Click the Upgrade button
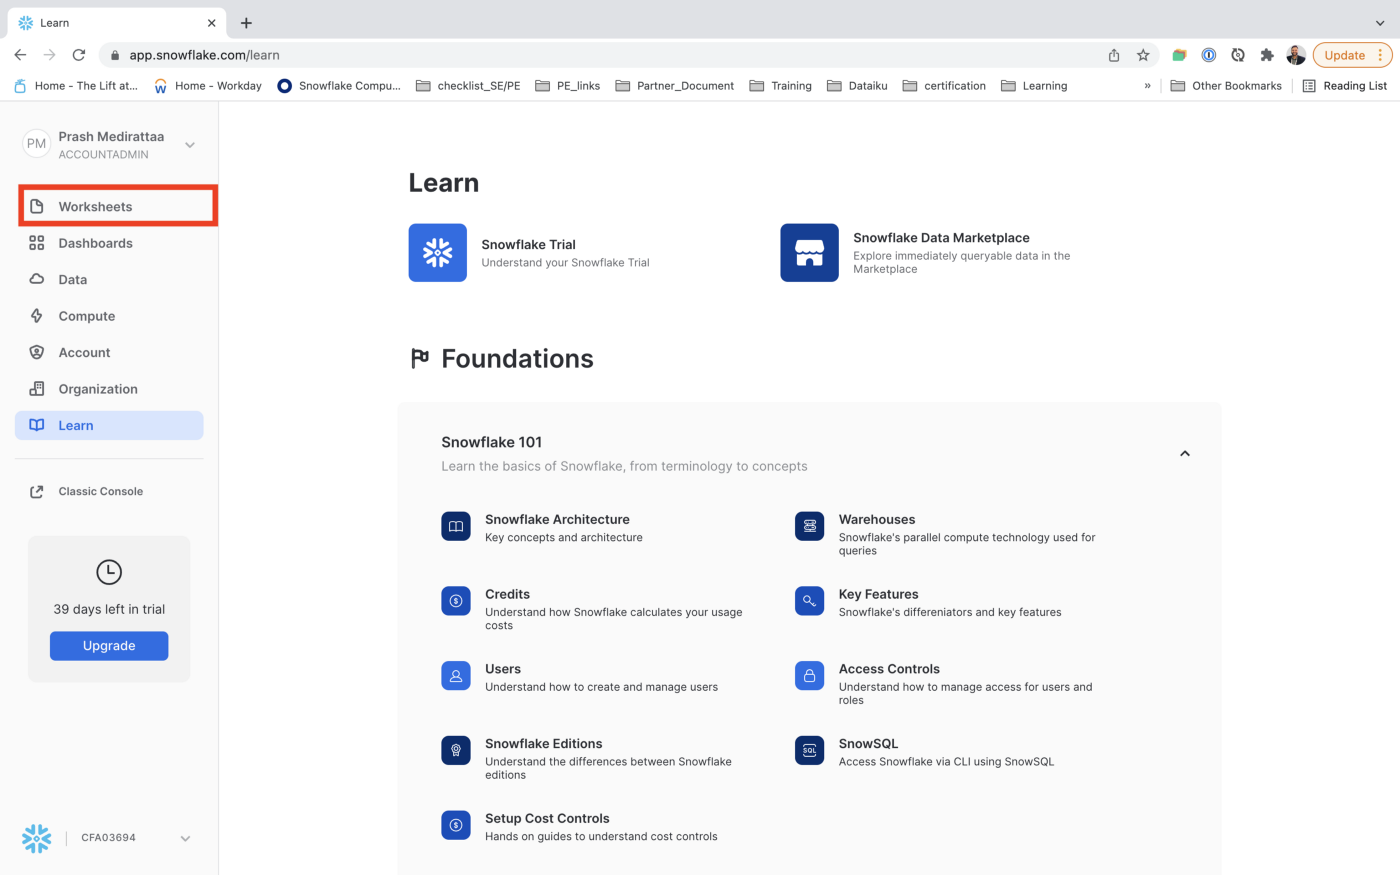The height and width of the screenshot is (875, 1400). click(x=109, y=646)
